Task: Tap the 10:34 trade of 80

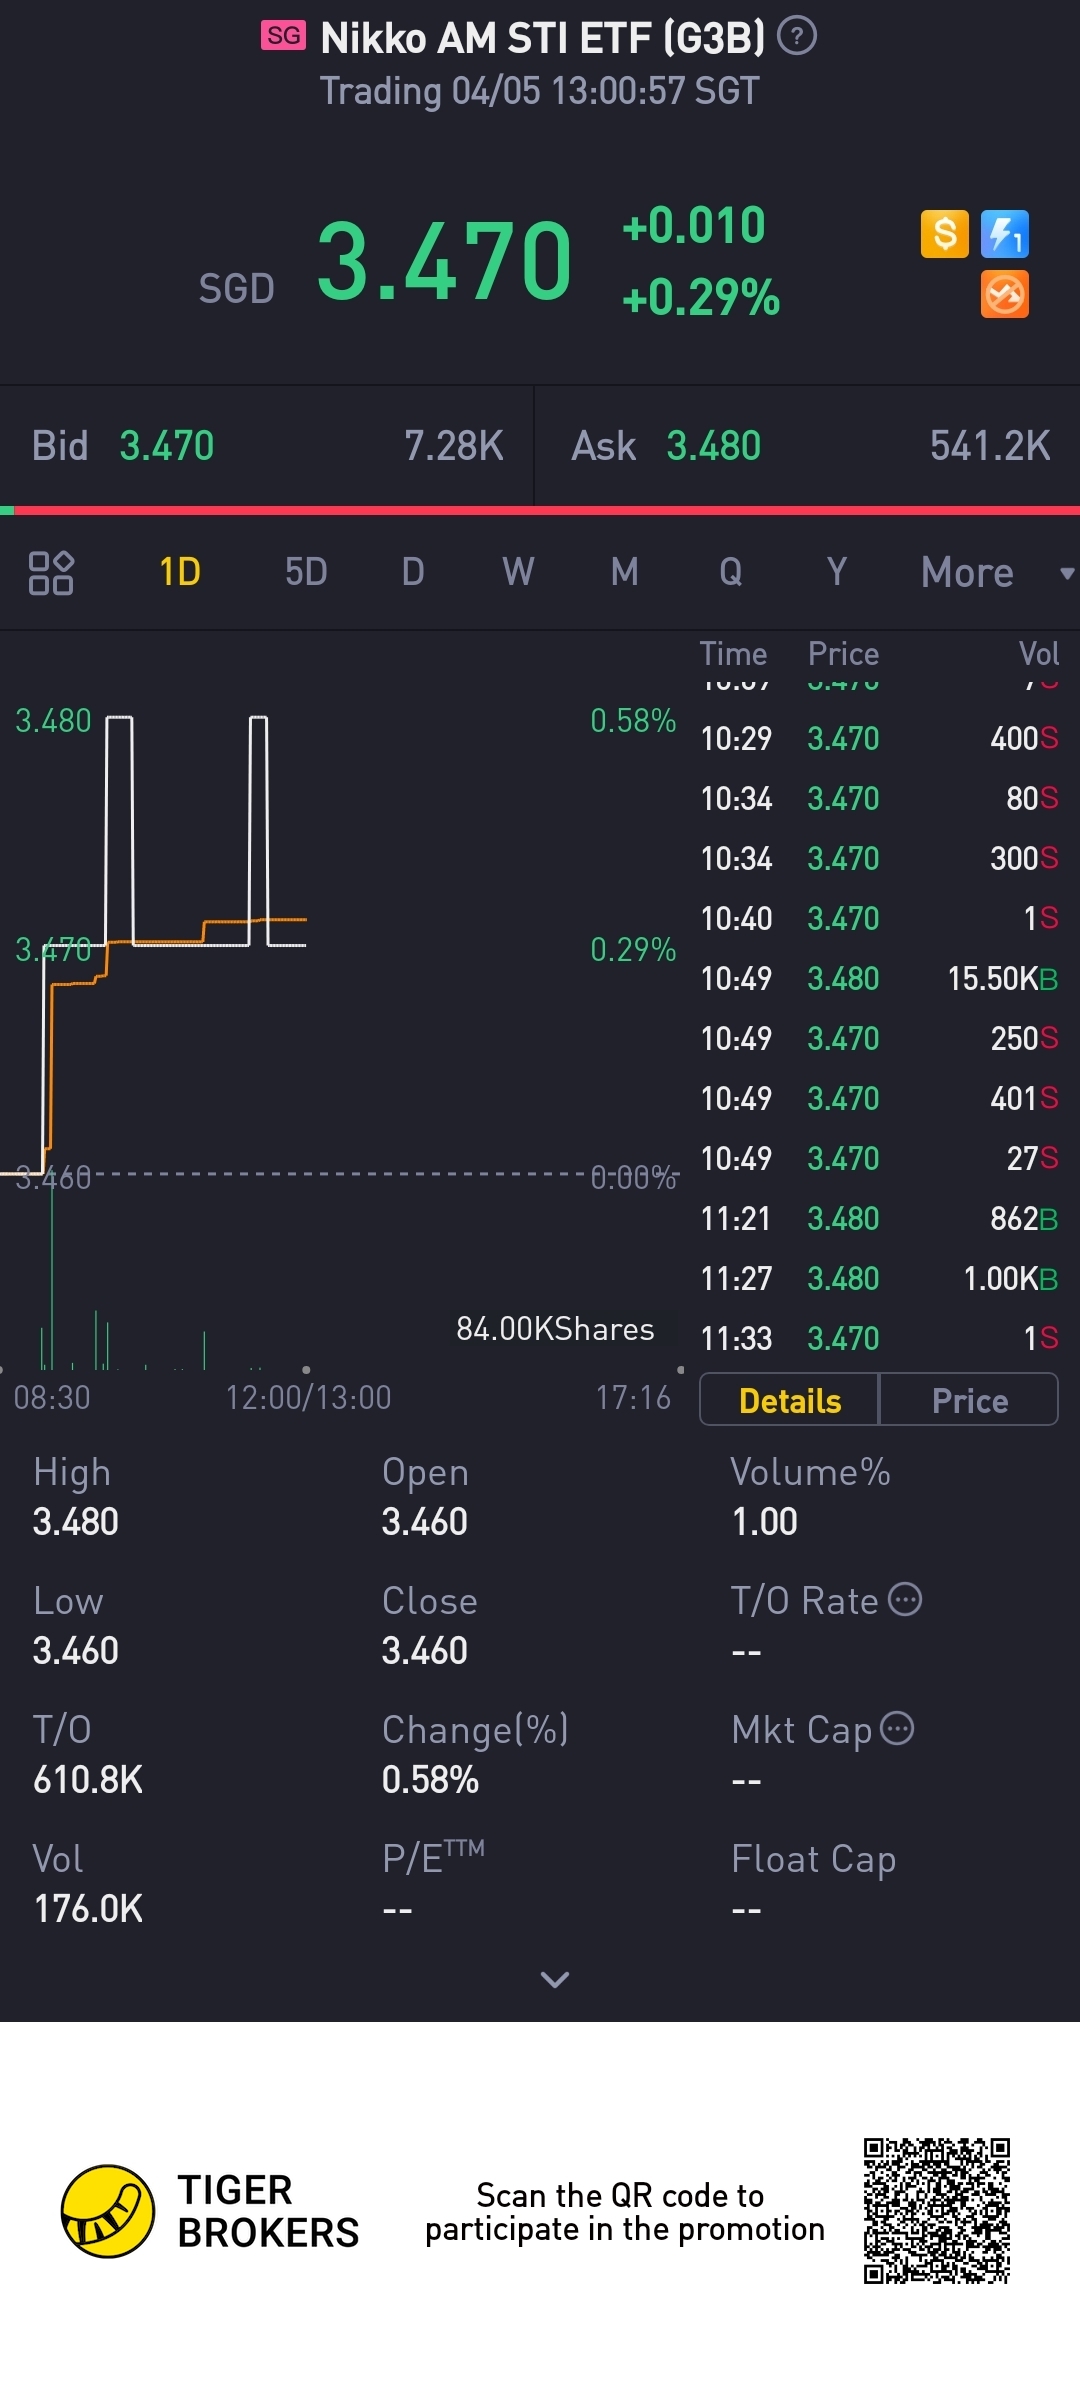Action: pos(879,798)
